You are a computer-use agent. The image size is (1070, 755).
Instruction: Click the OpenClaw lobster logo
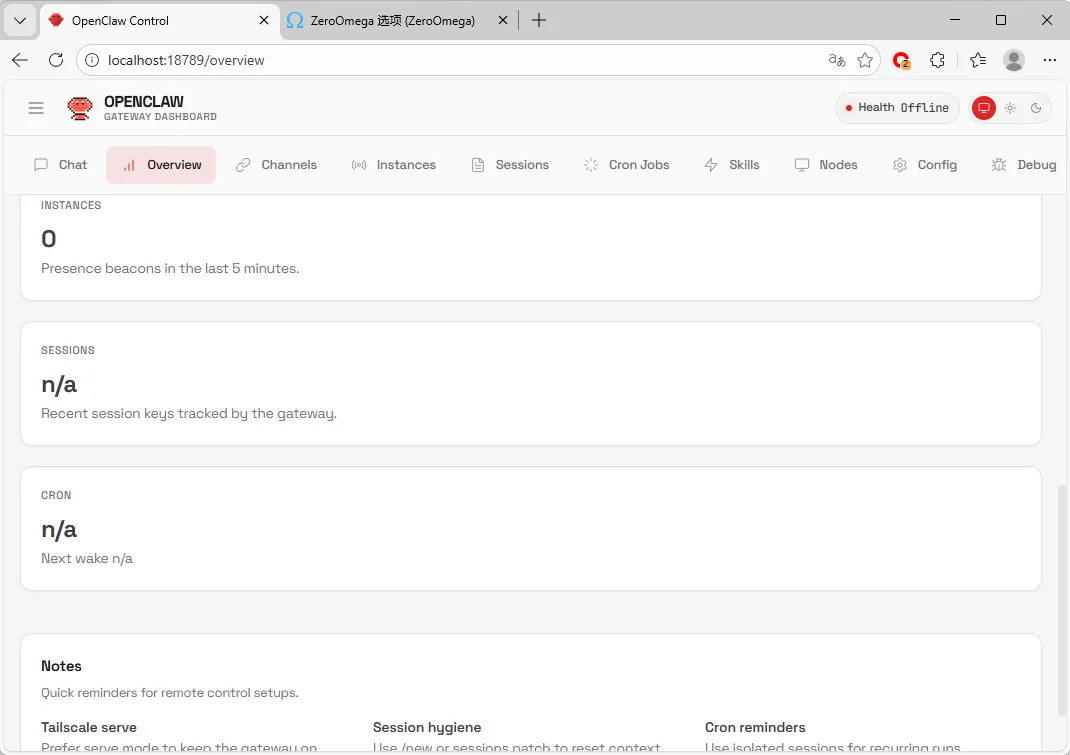pos(80,108)
